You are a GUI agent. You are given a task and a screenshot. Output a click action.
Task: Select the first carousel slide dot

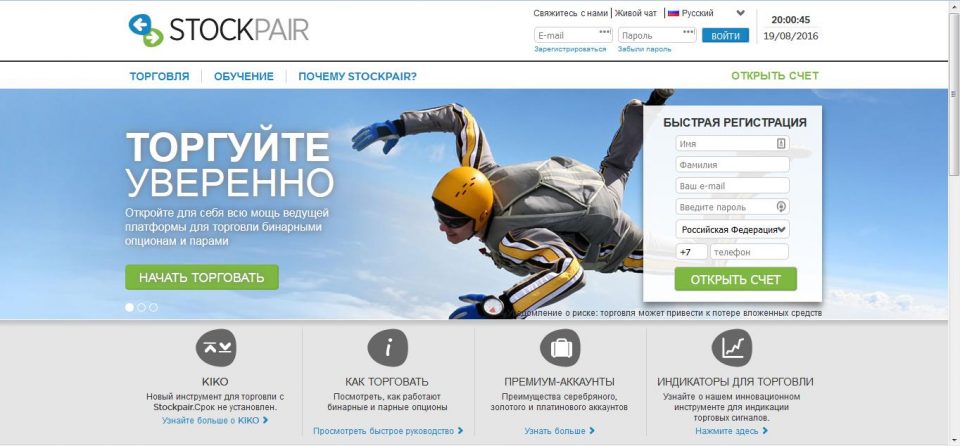click(129, 308)
